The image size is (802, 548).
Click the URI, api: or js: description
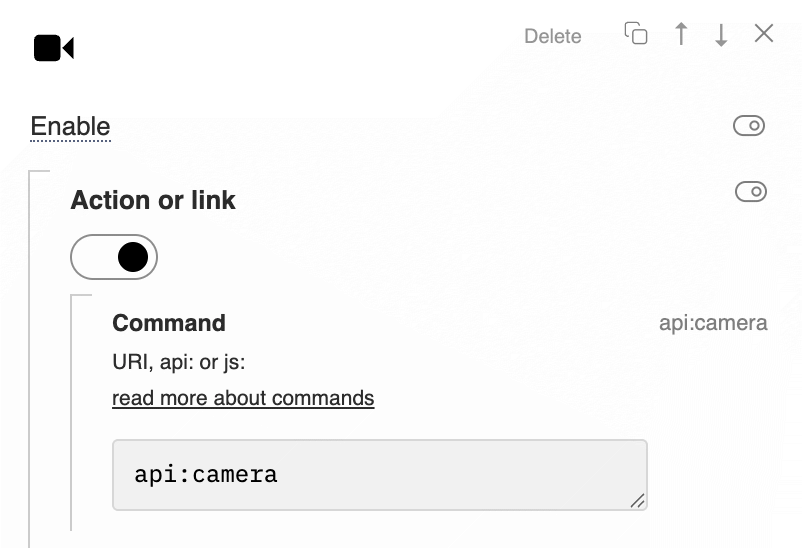(x=179, y=362)
